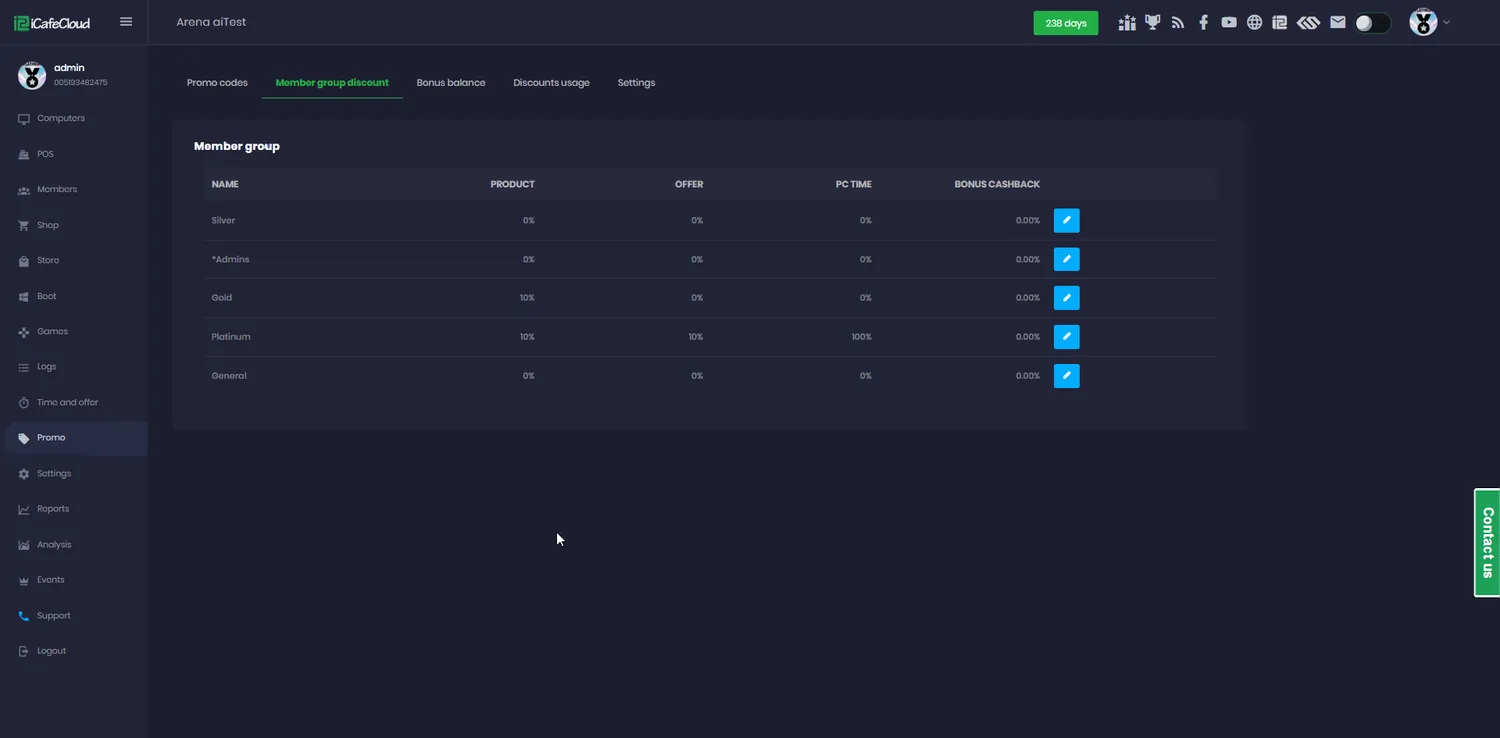1500x738 pixels.
Task: Open the RSS feed icon
Action: tap(1178, 22)
